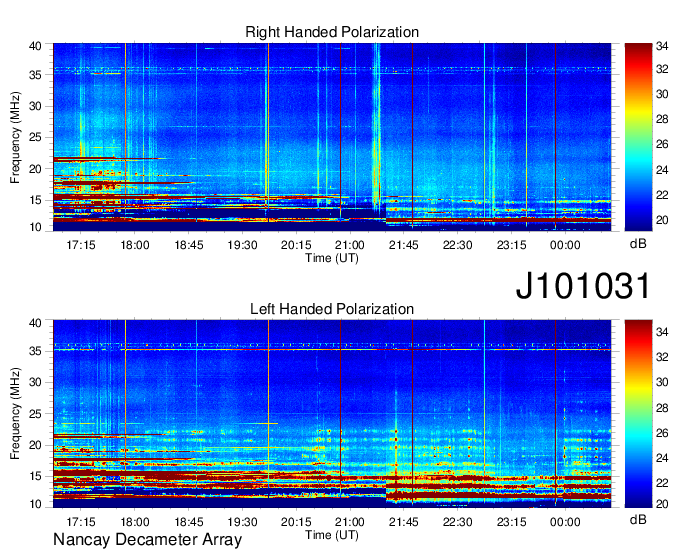Screen dimensions: 680x552
Task: Click the Time (UT) label under the right-handed plot
Action: [332, 258]
